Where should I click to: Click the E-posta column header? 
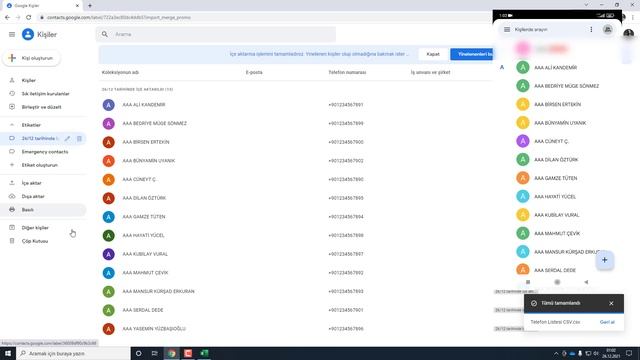[x=254, y=72]
